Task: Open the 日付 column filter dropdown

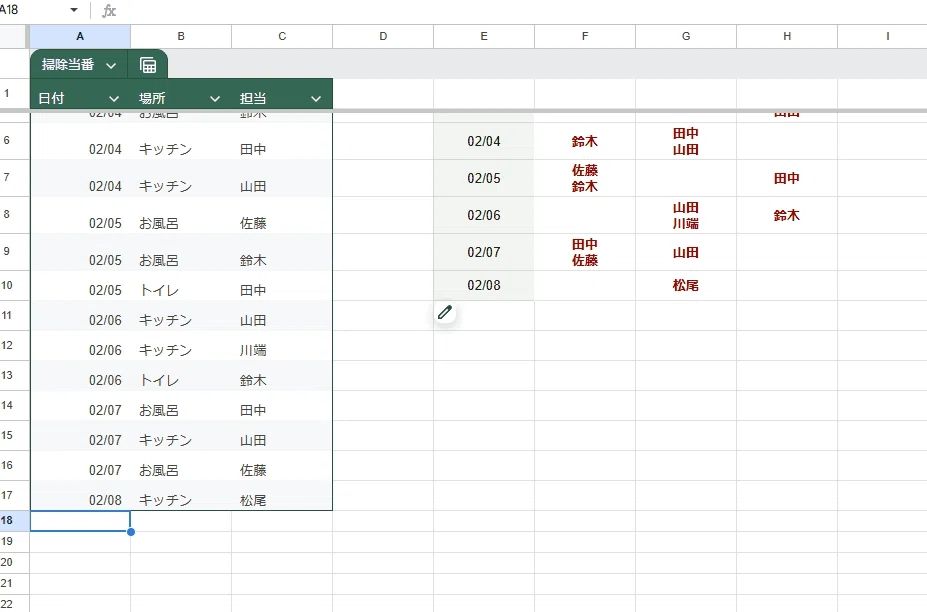Action: (114, 99)
